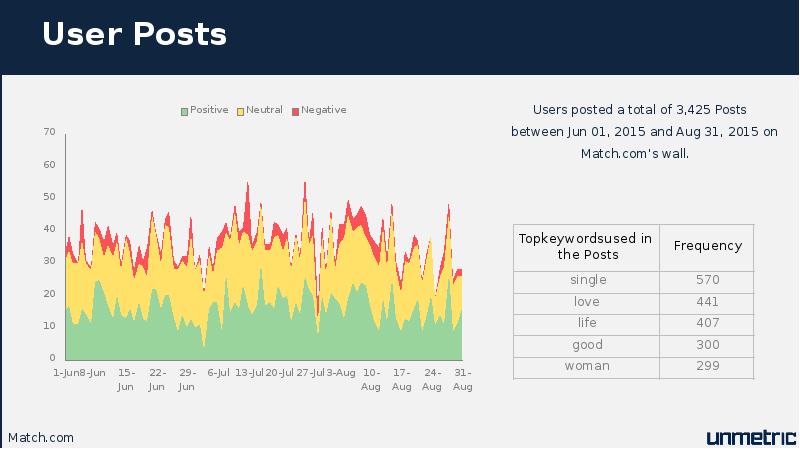Image resolution: width=800 pixels, height=449 pixels.
Task: Select the Positive legend label
Action: [209, 110]
